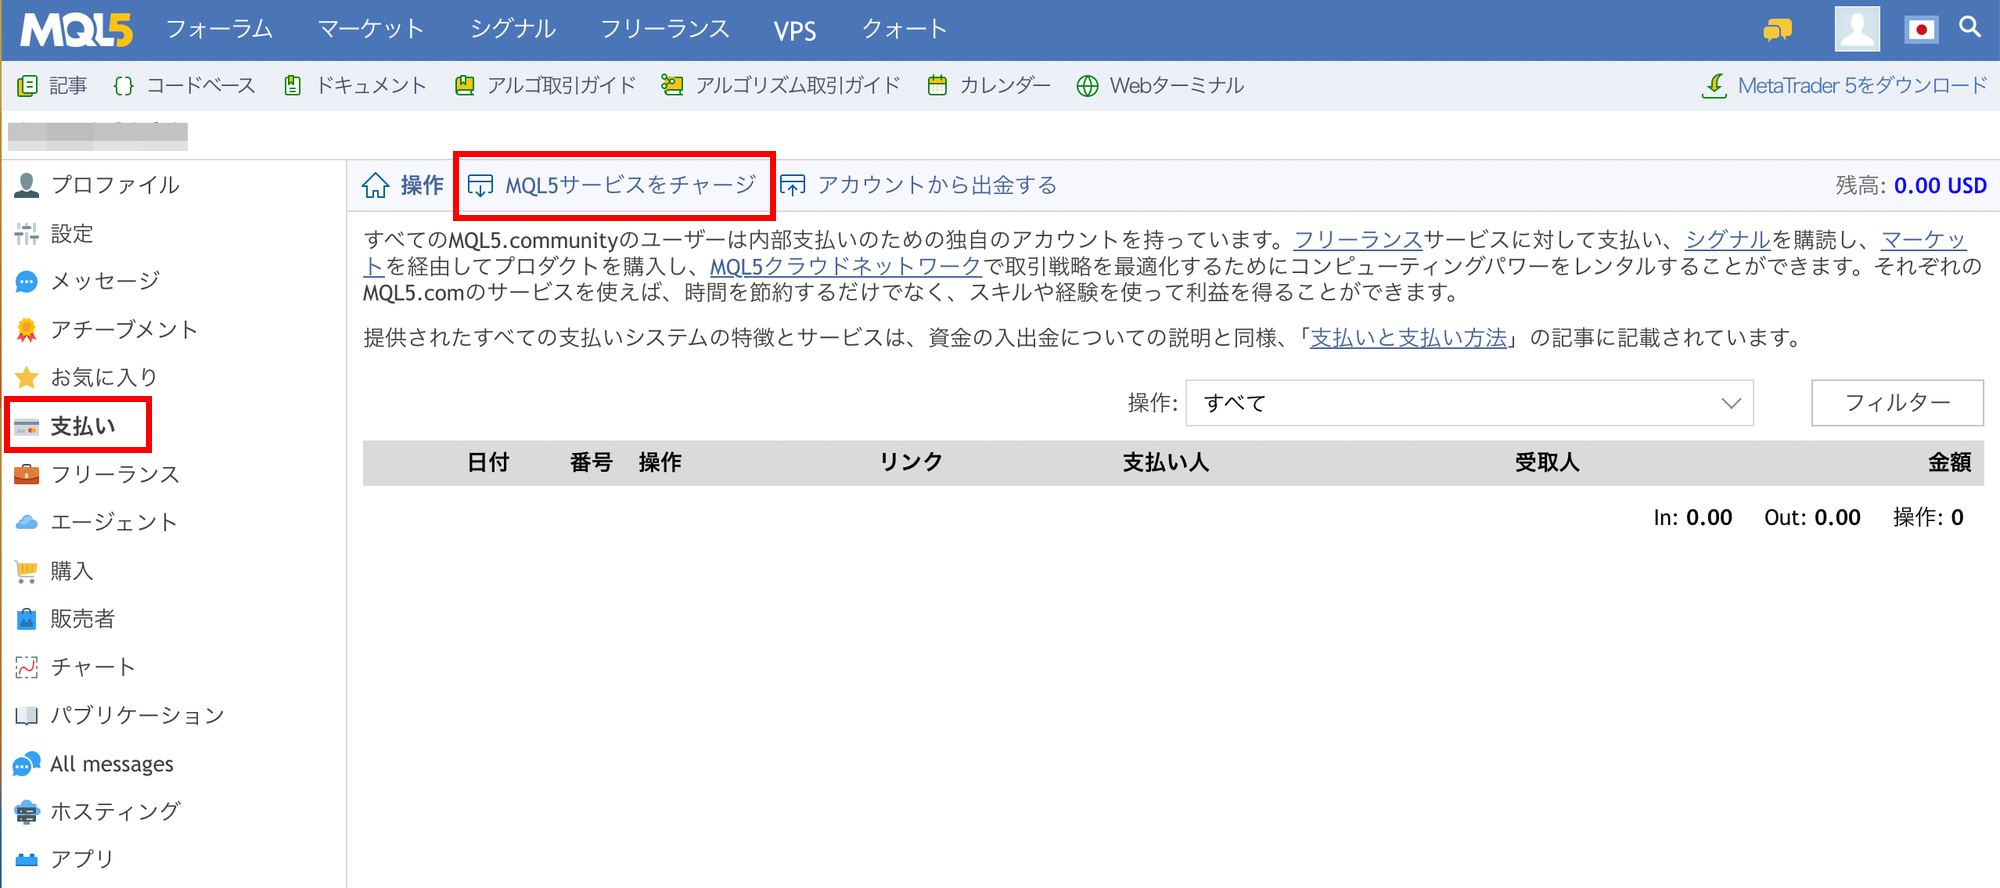Click the エージェント cloud icon

point(27,522)
